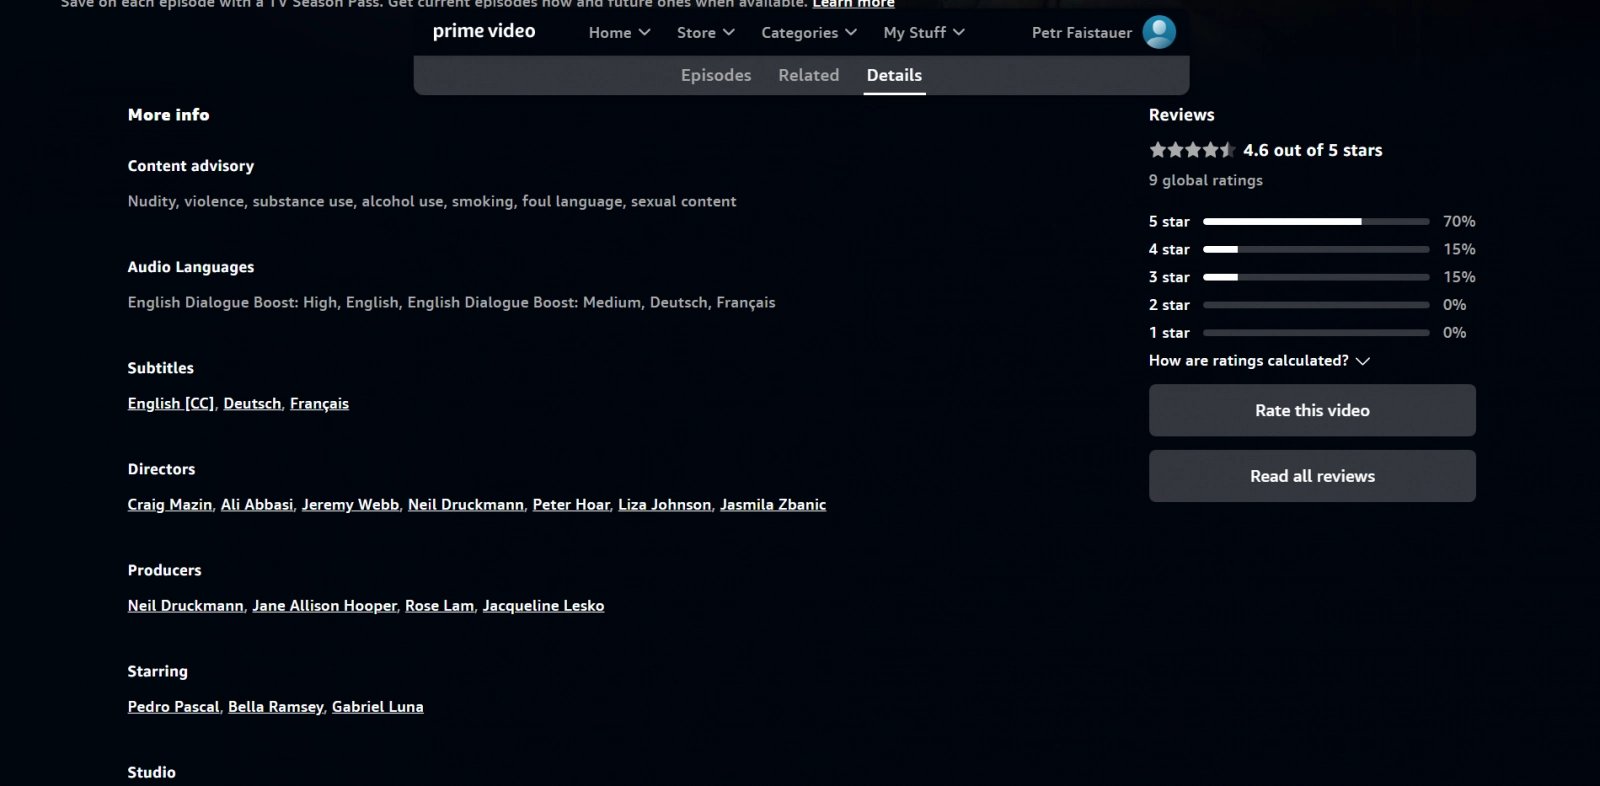The height and width of the screenshot is (786, 1600).
Task: Open the English [CC] subtitles link
Action: coord(171,404)
